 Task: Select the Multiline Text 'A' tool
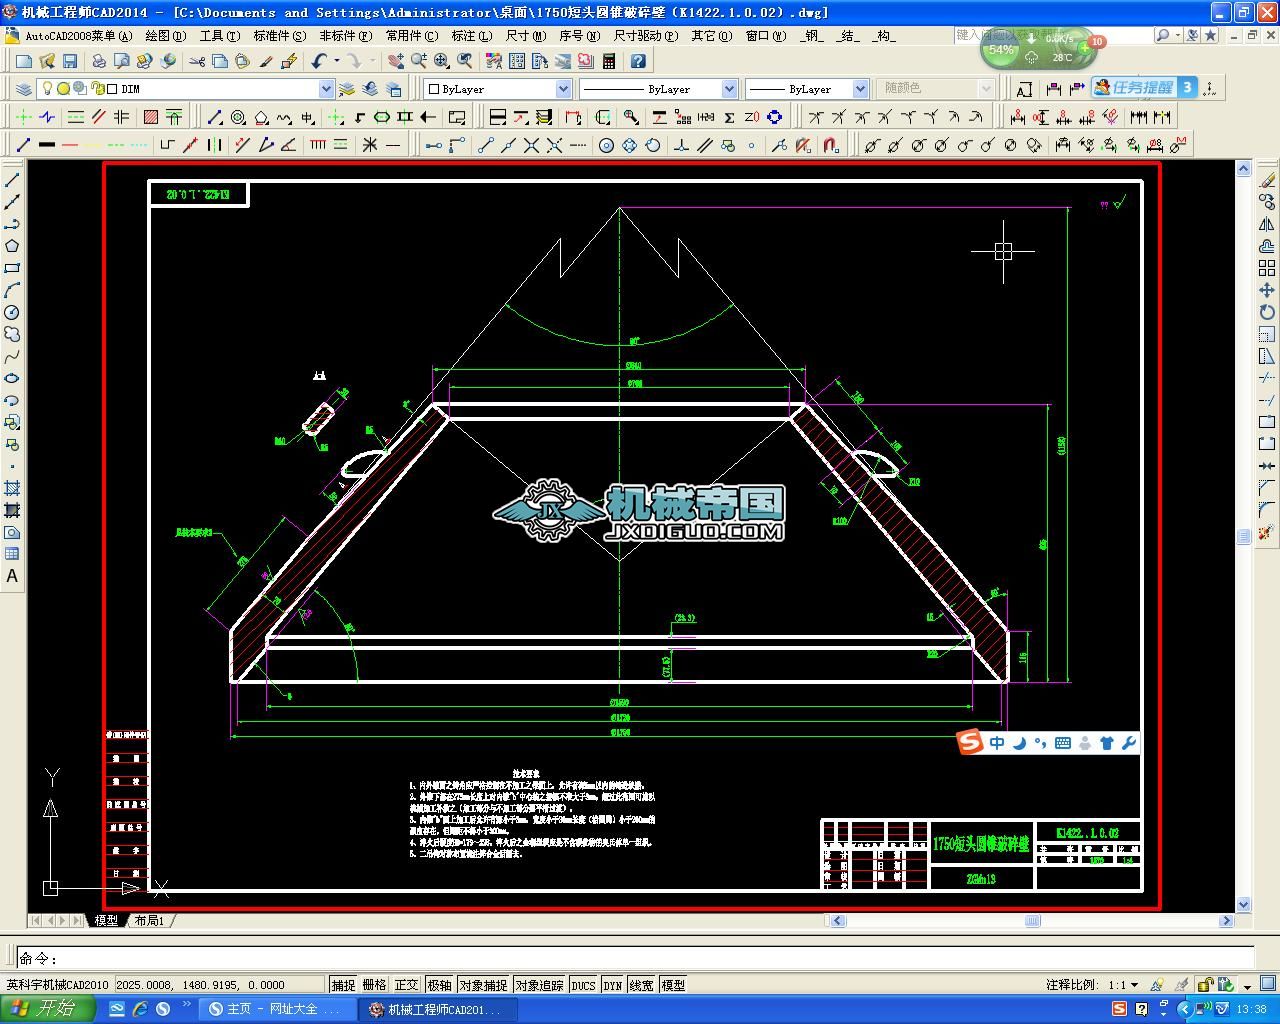12,576
